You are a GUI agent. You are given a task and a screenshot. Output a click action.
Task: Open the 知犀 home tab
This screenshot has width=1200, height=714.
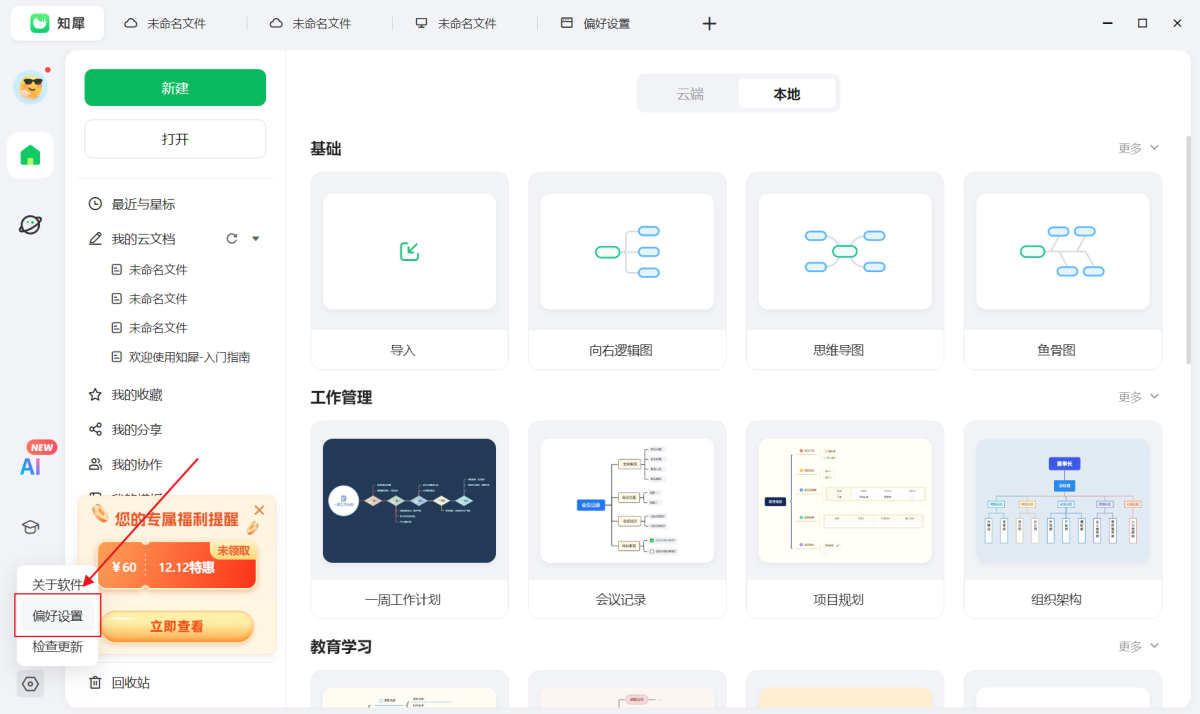tap(57, 23)
